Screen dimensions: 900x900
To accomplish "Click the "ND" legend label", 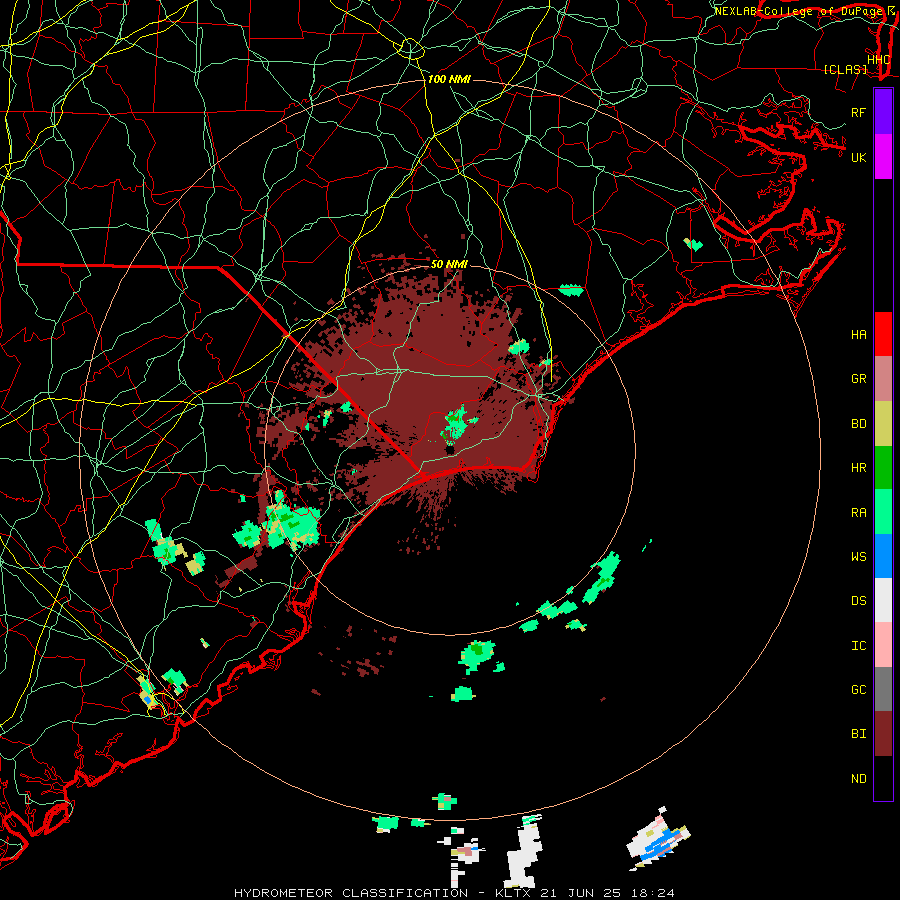I will tap(858, 779).
